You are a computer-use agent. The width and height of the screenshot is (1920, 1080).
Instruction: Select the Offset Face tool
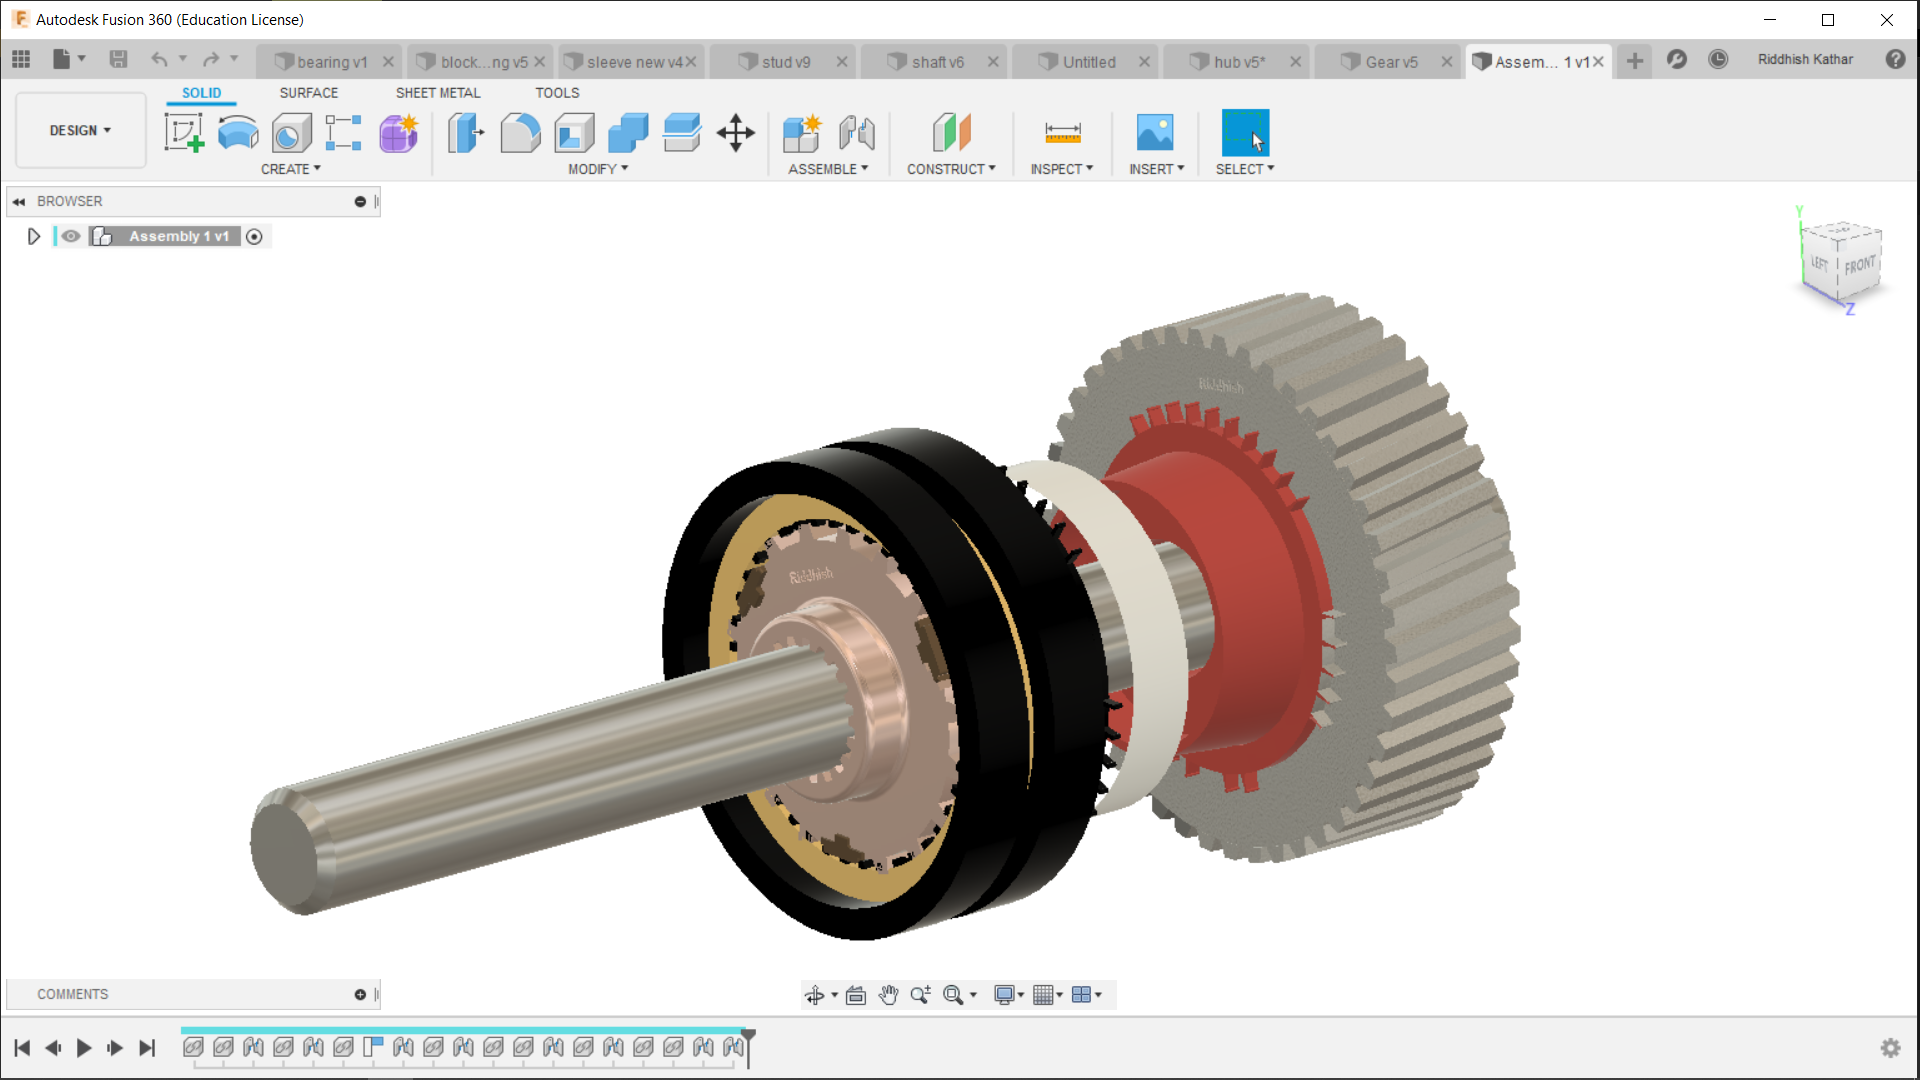(682, 132)
